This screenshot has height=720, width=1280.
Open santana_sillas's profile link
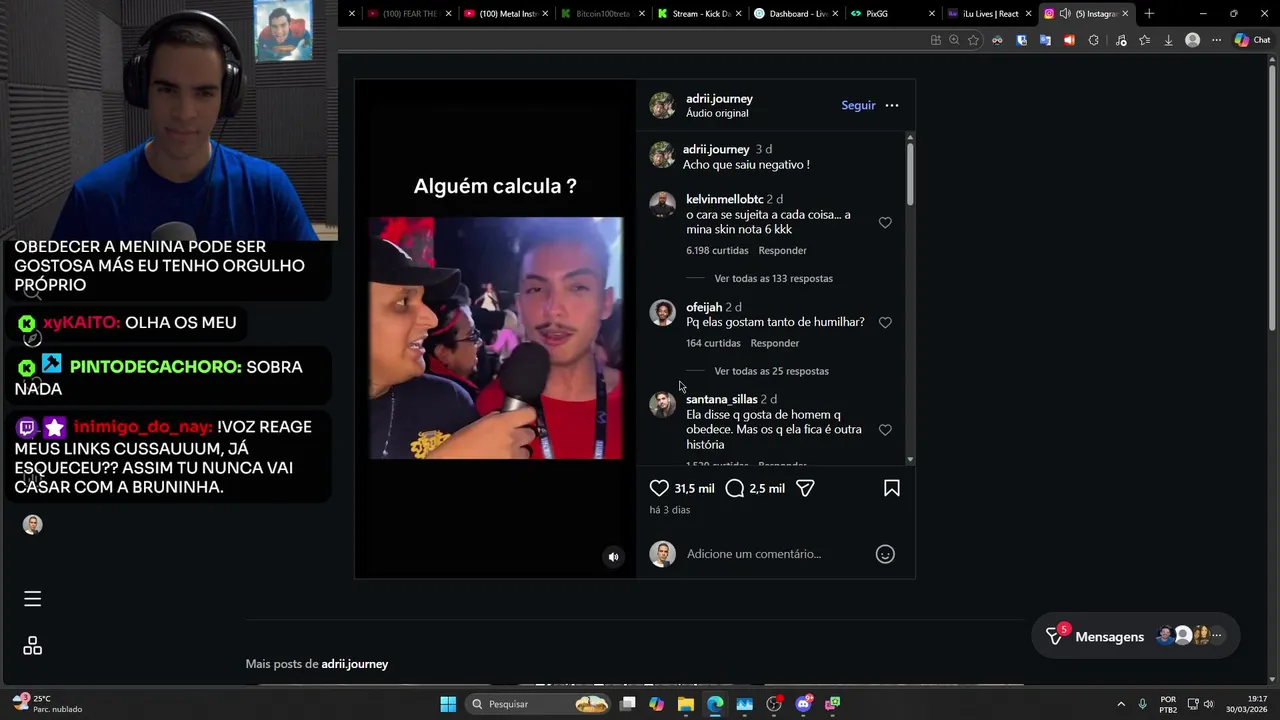(721, 399)
